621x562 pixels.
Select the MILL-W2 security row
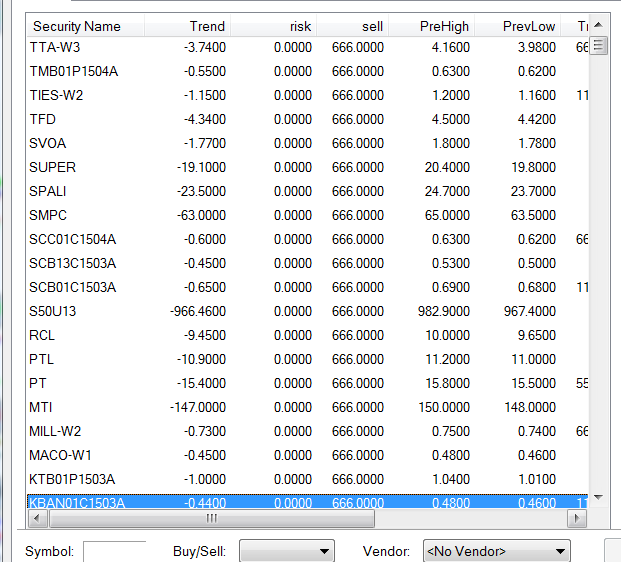point(307,431)
